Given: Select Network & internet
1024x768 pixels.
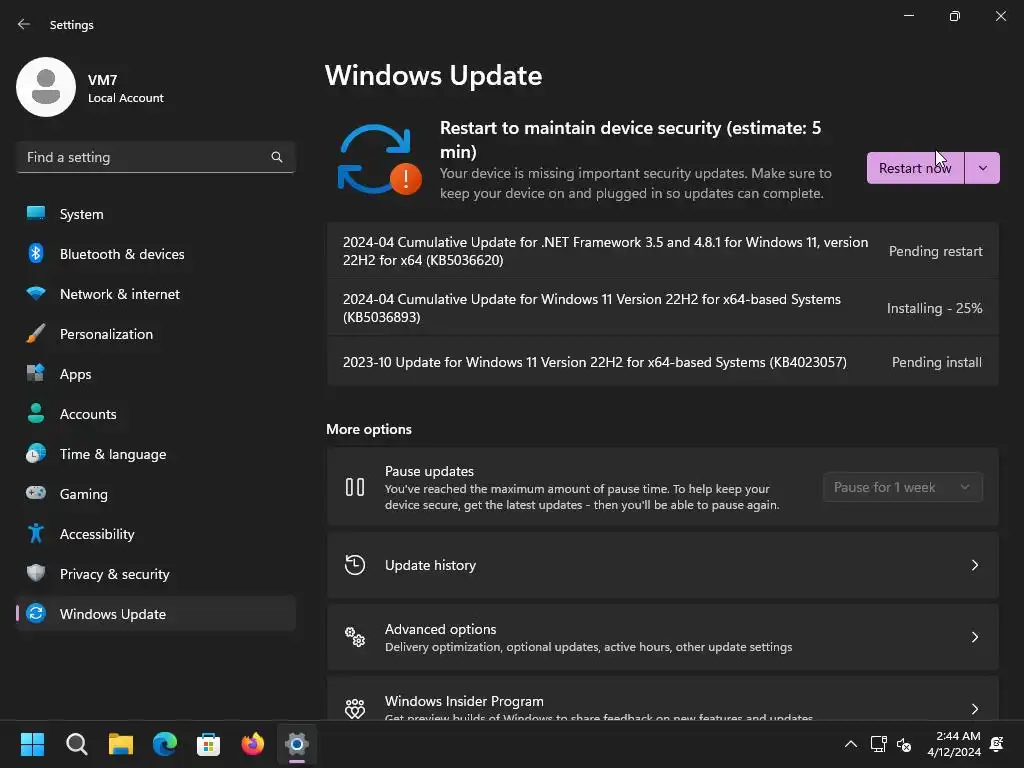Looking at the screenshot, I should click(156, 293).
